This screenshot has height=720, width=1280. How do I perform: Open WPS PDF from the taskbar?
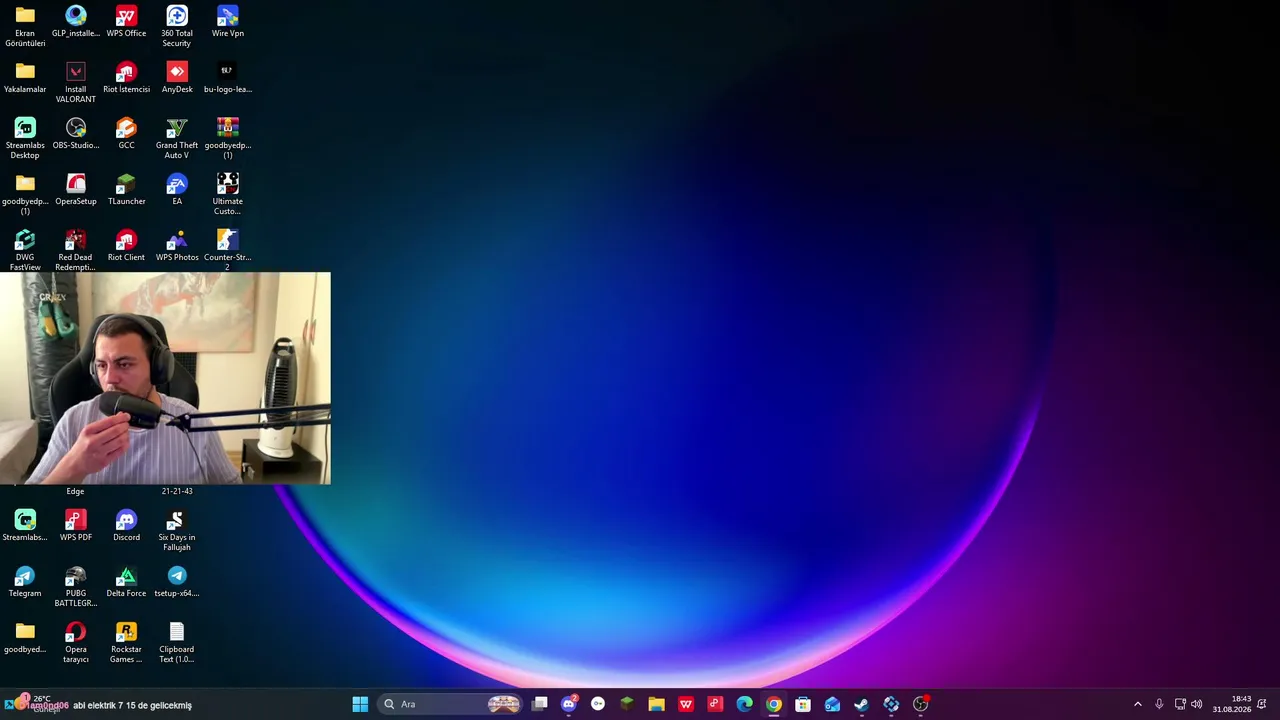(715, 704)
